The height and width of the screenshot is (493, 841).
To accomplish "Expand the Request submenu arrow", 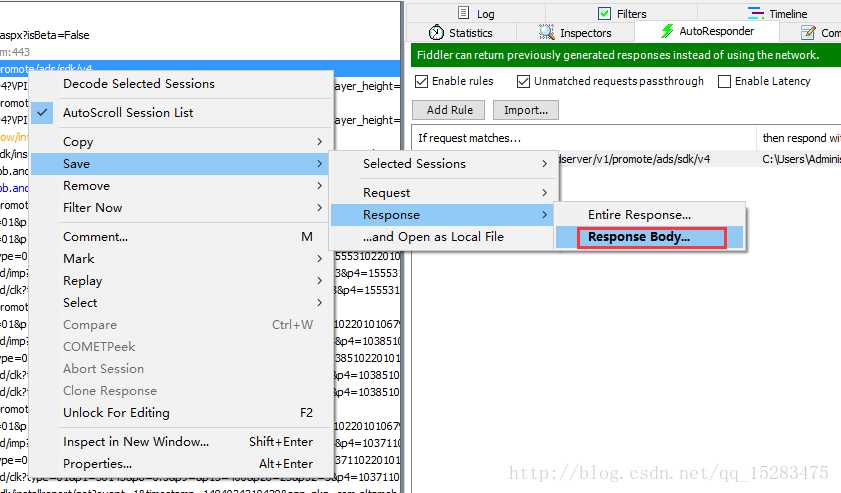I will [x=544, y=193].
